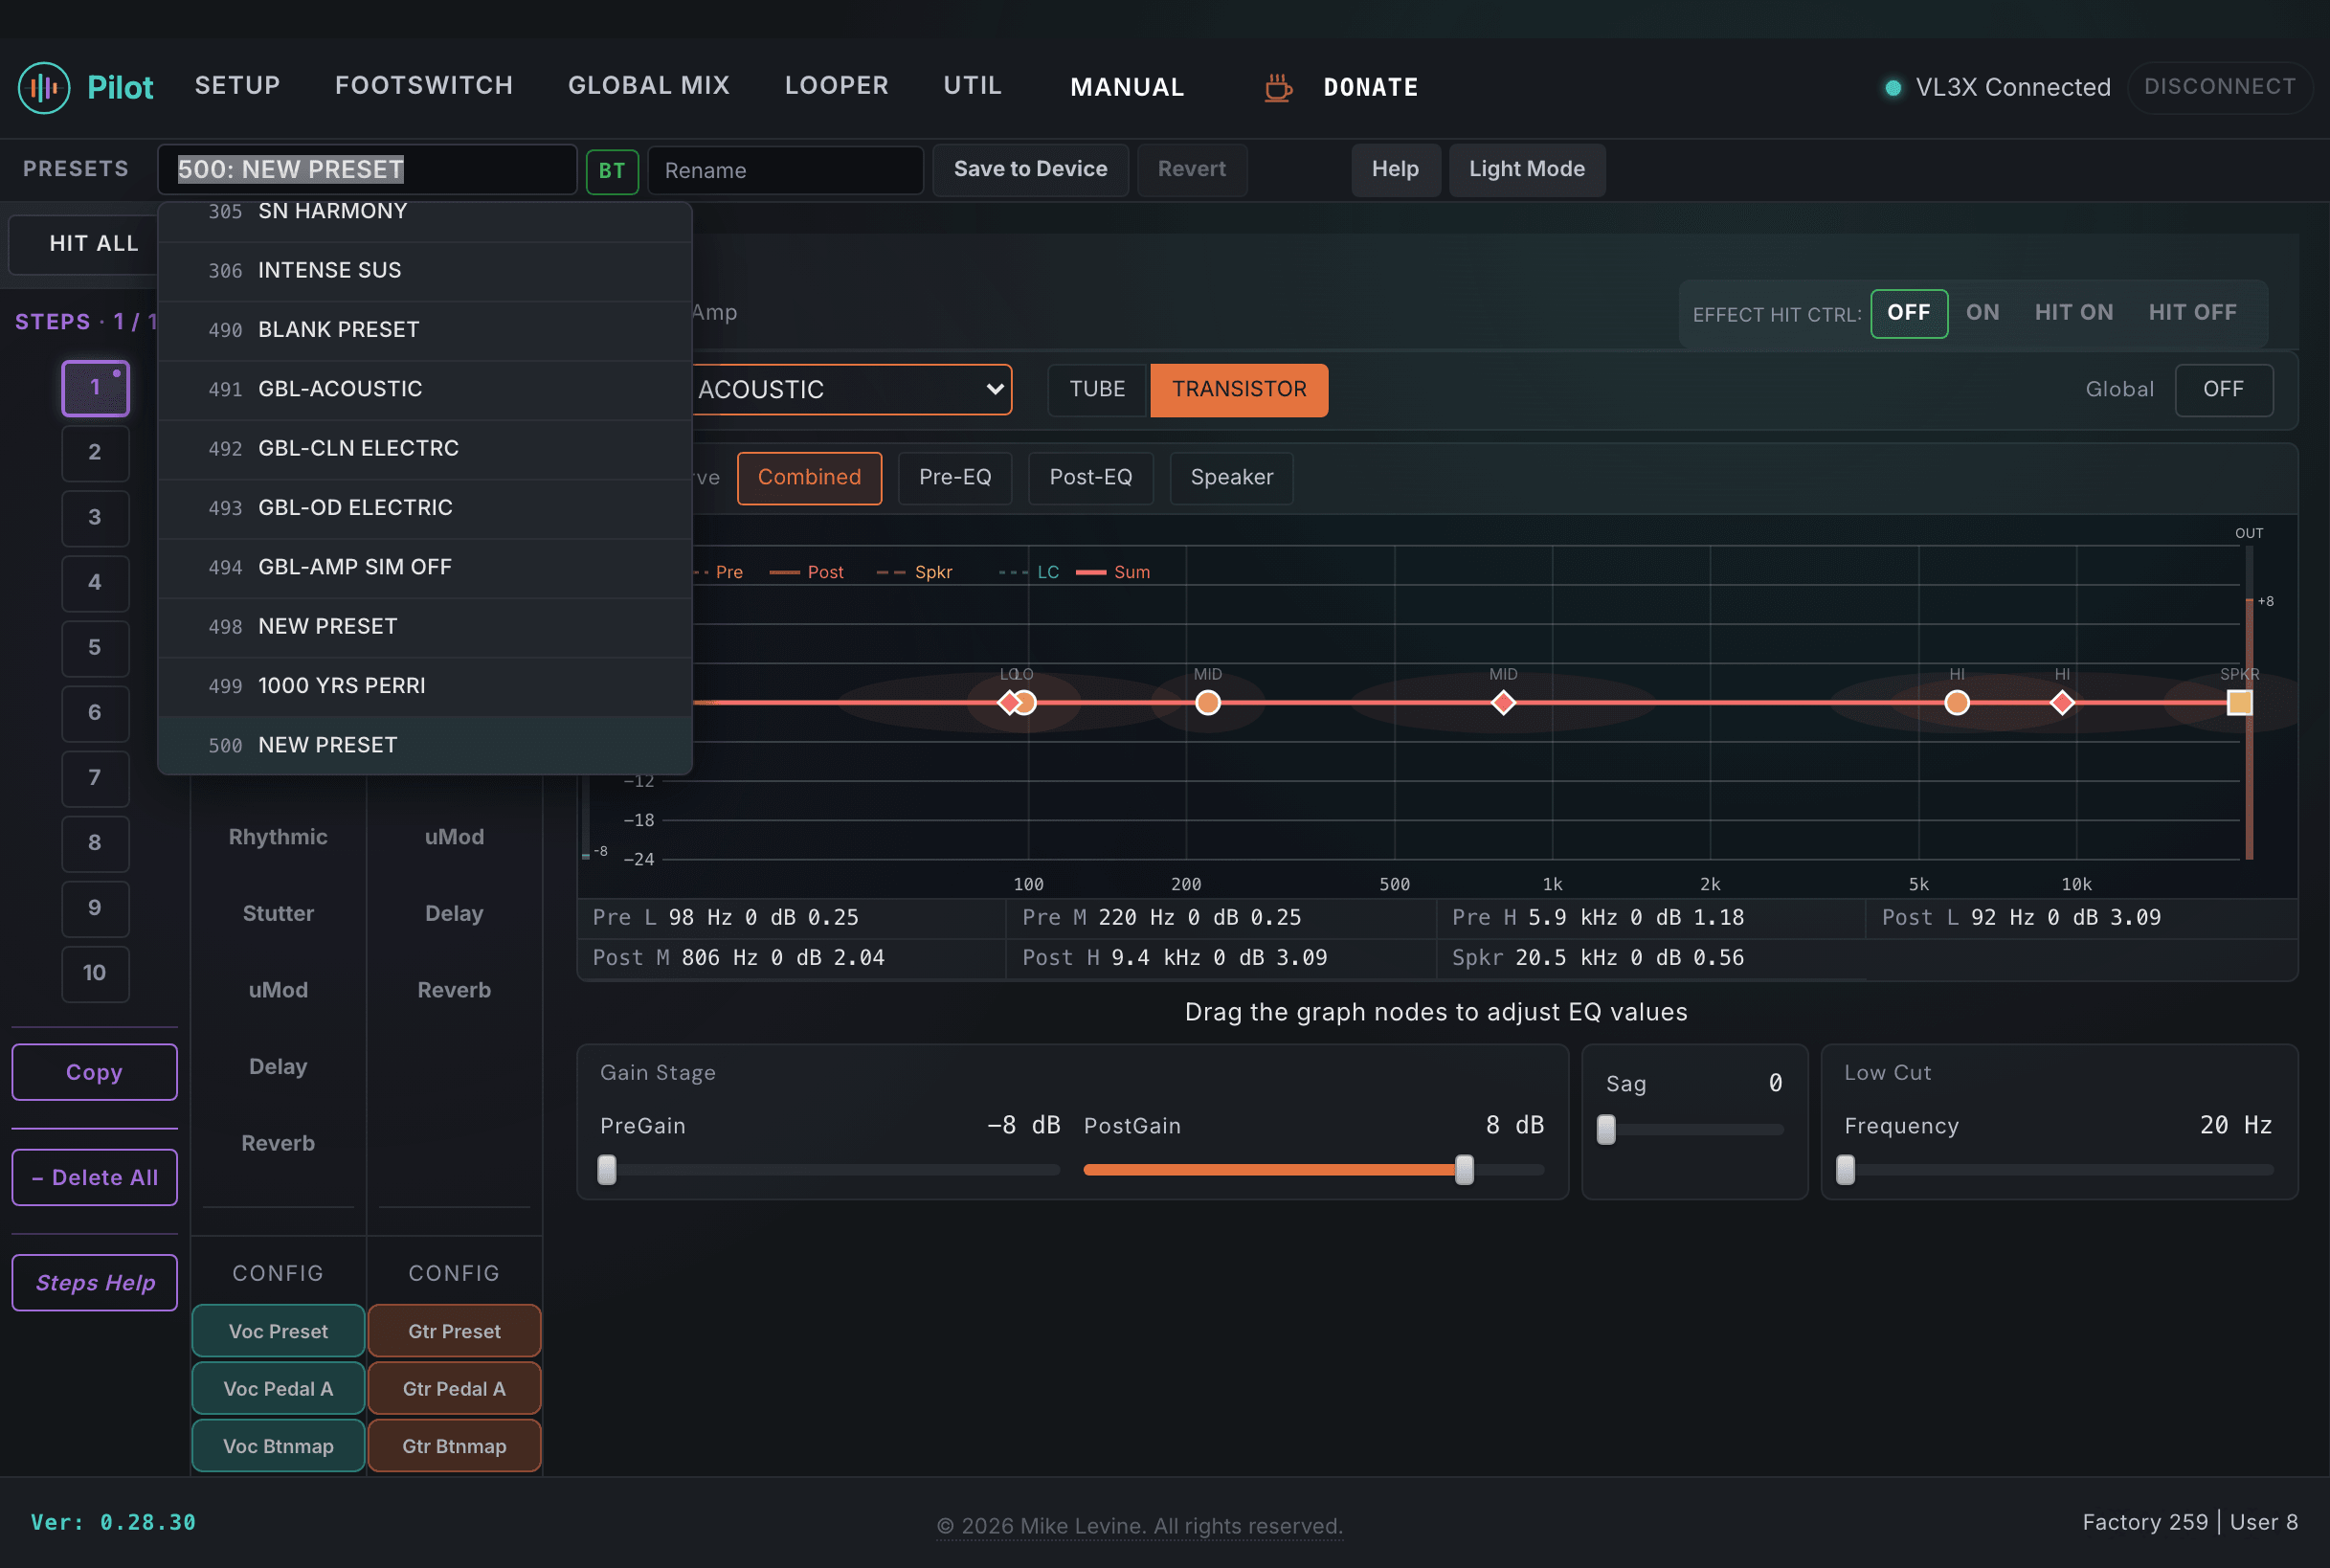Image resolution: width=2330 pixels, height=1568 pixels.
Task: Open the GLOBAL MIX page
Action: [x=649, y=86]
